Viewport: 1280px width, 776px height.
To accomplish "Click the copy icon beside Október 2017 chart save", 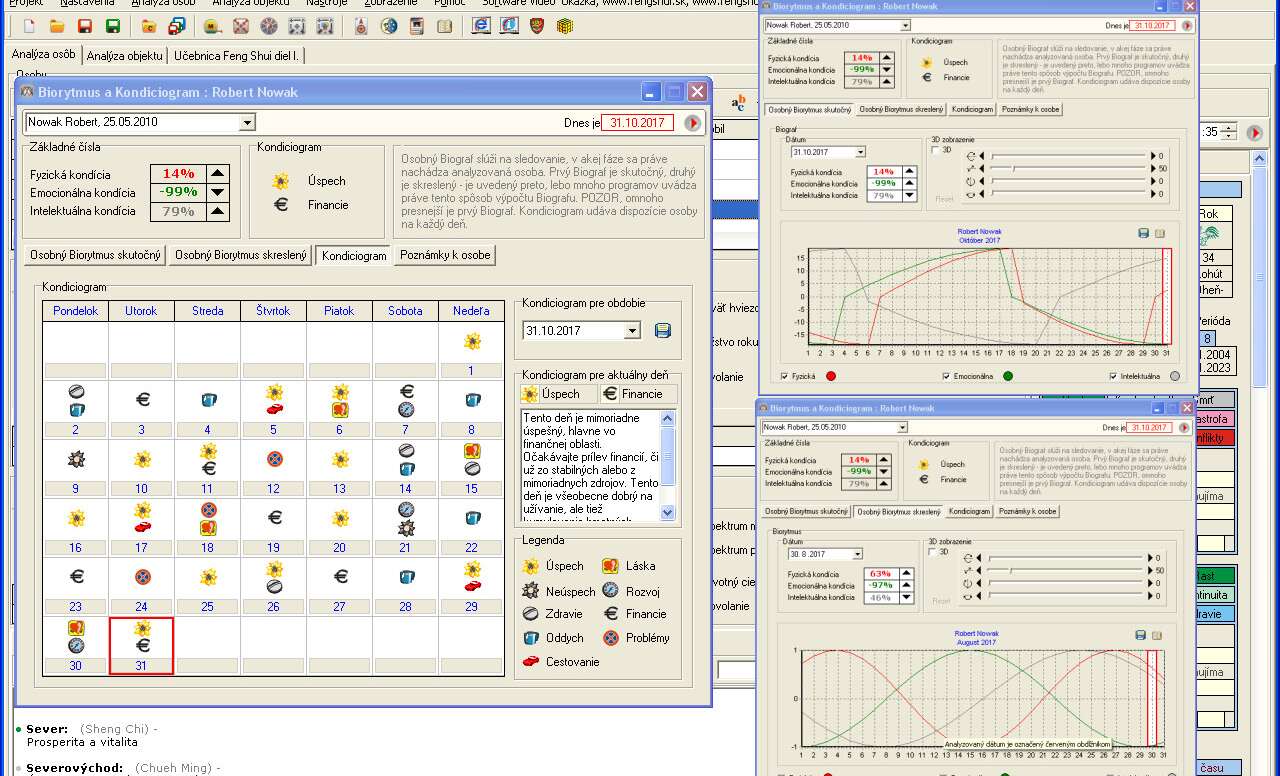I will point(1159,233).
